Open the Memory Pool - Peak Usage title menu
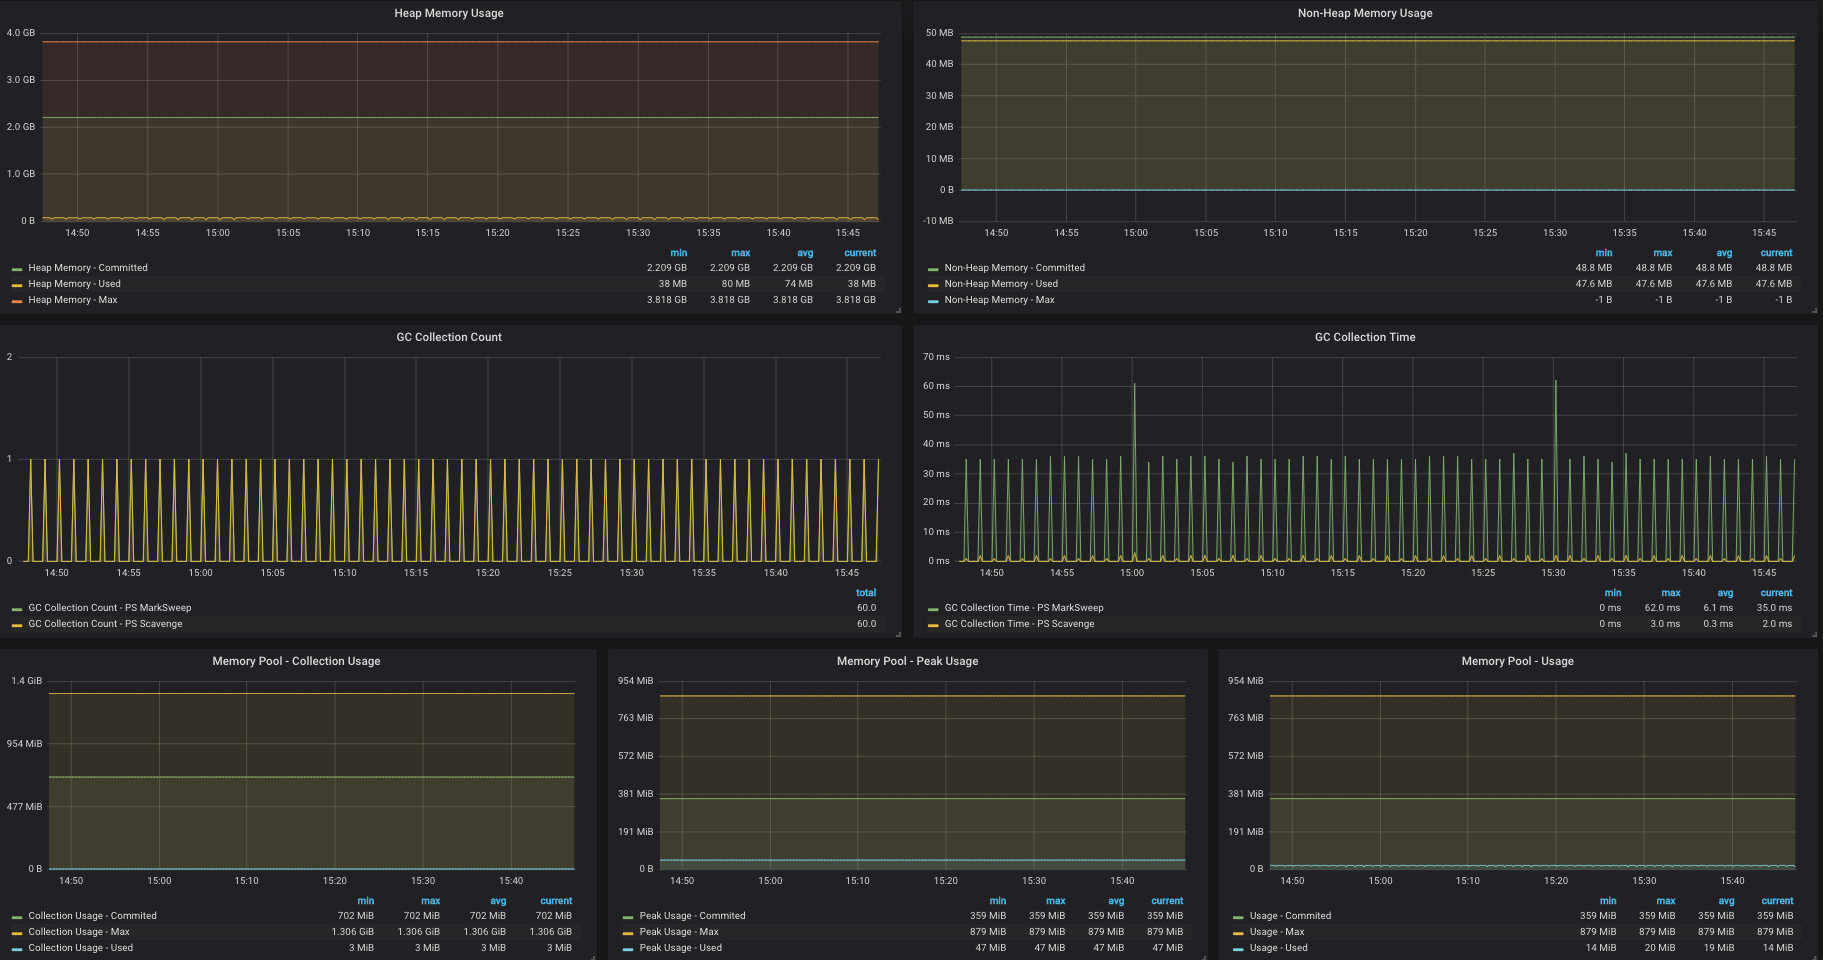Image resolution: width=1823 pixels, height=960 pixels. [907, 661]
